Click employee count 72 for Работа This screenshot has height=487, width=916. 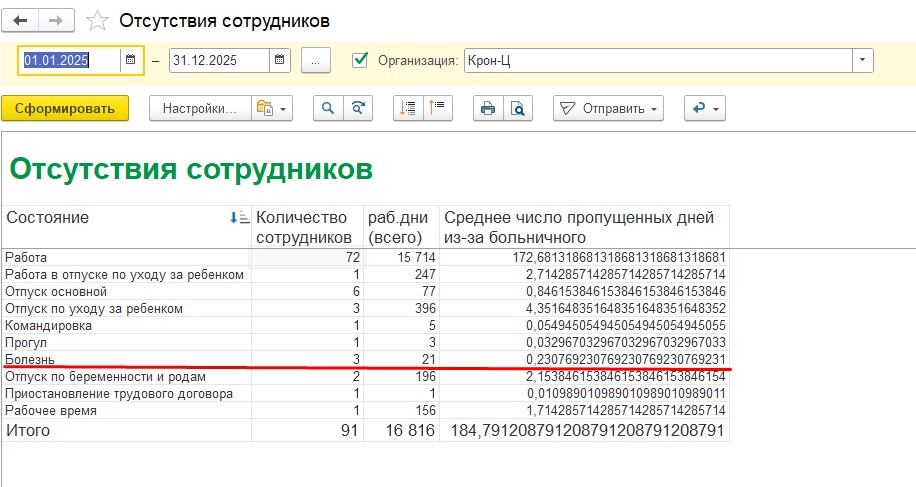pos(353,258)
